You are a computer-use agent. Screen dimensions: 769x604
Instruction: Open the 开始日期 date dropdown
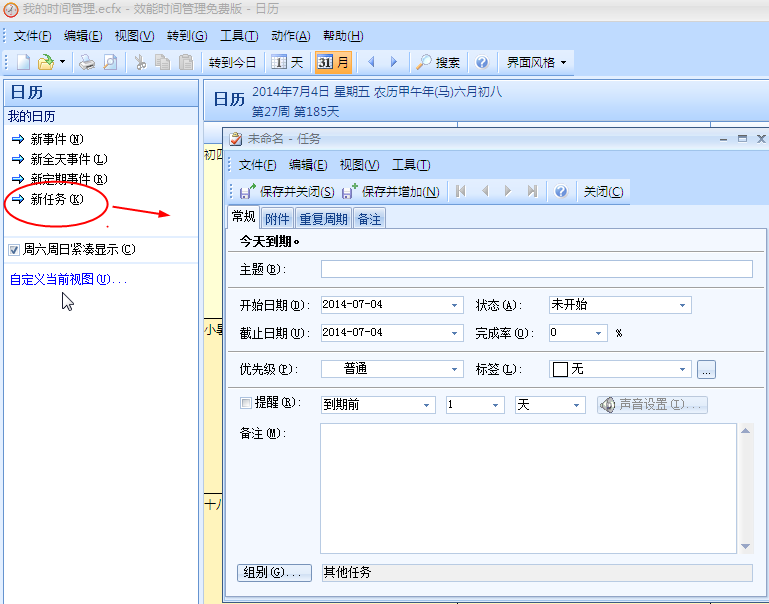[x=454, y=305]
